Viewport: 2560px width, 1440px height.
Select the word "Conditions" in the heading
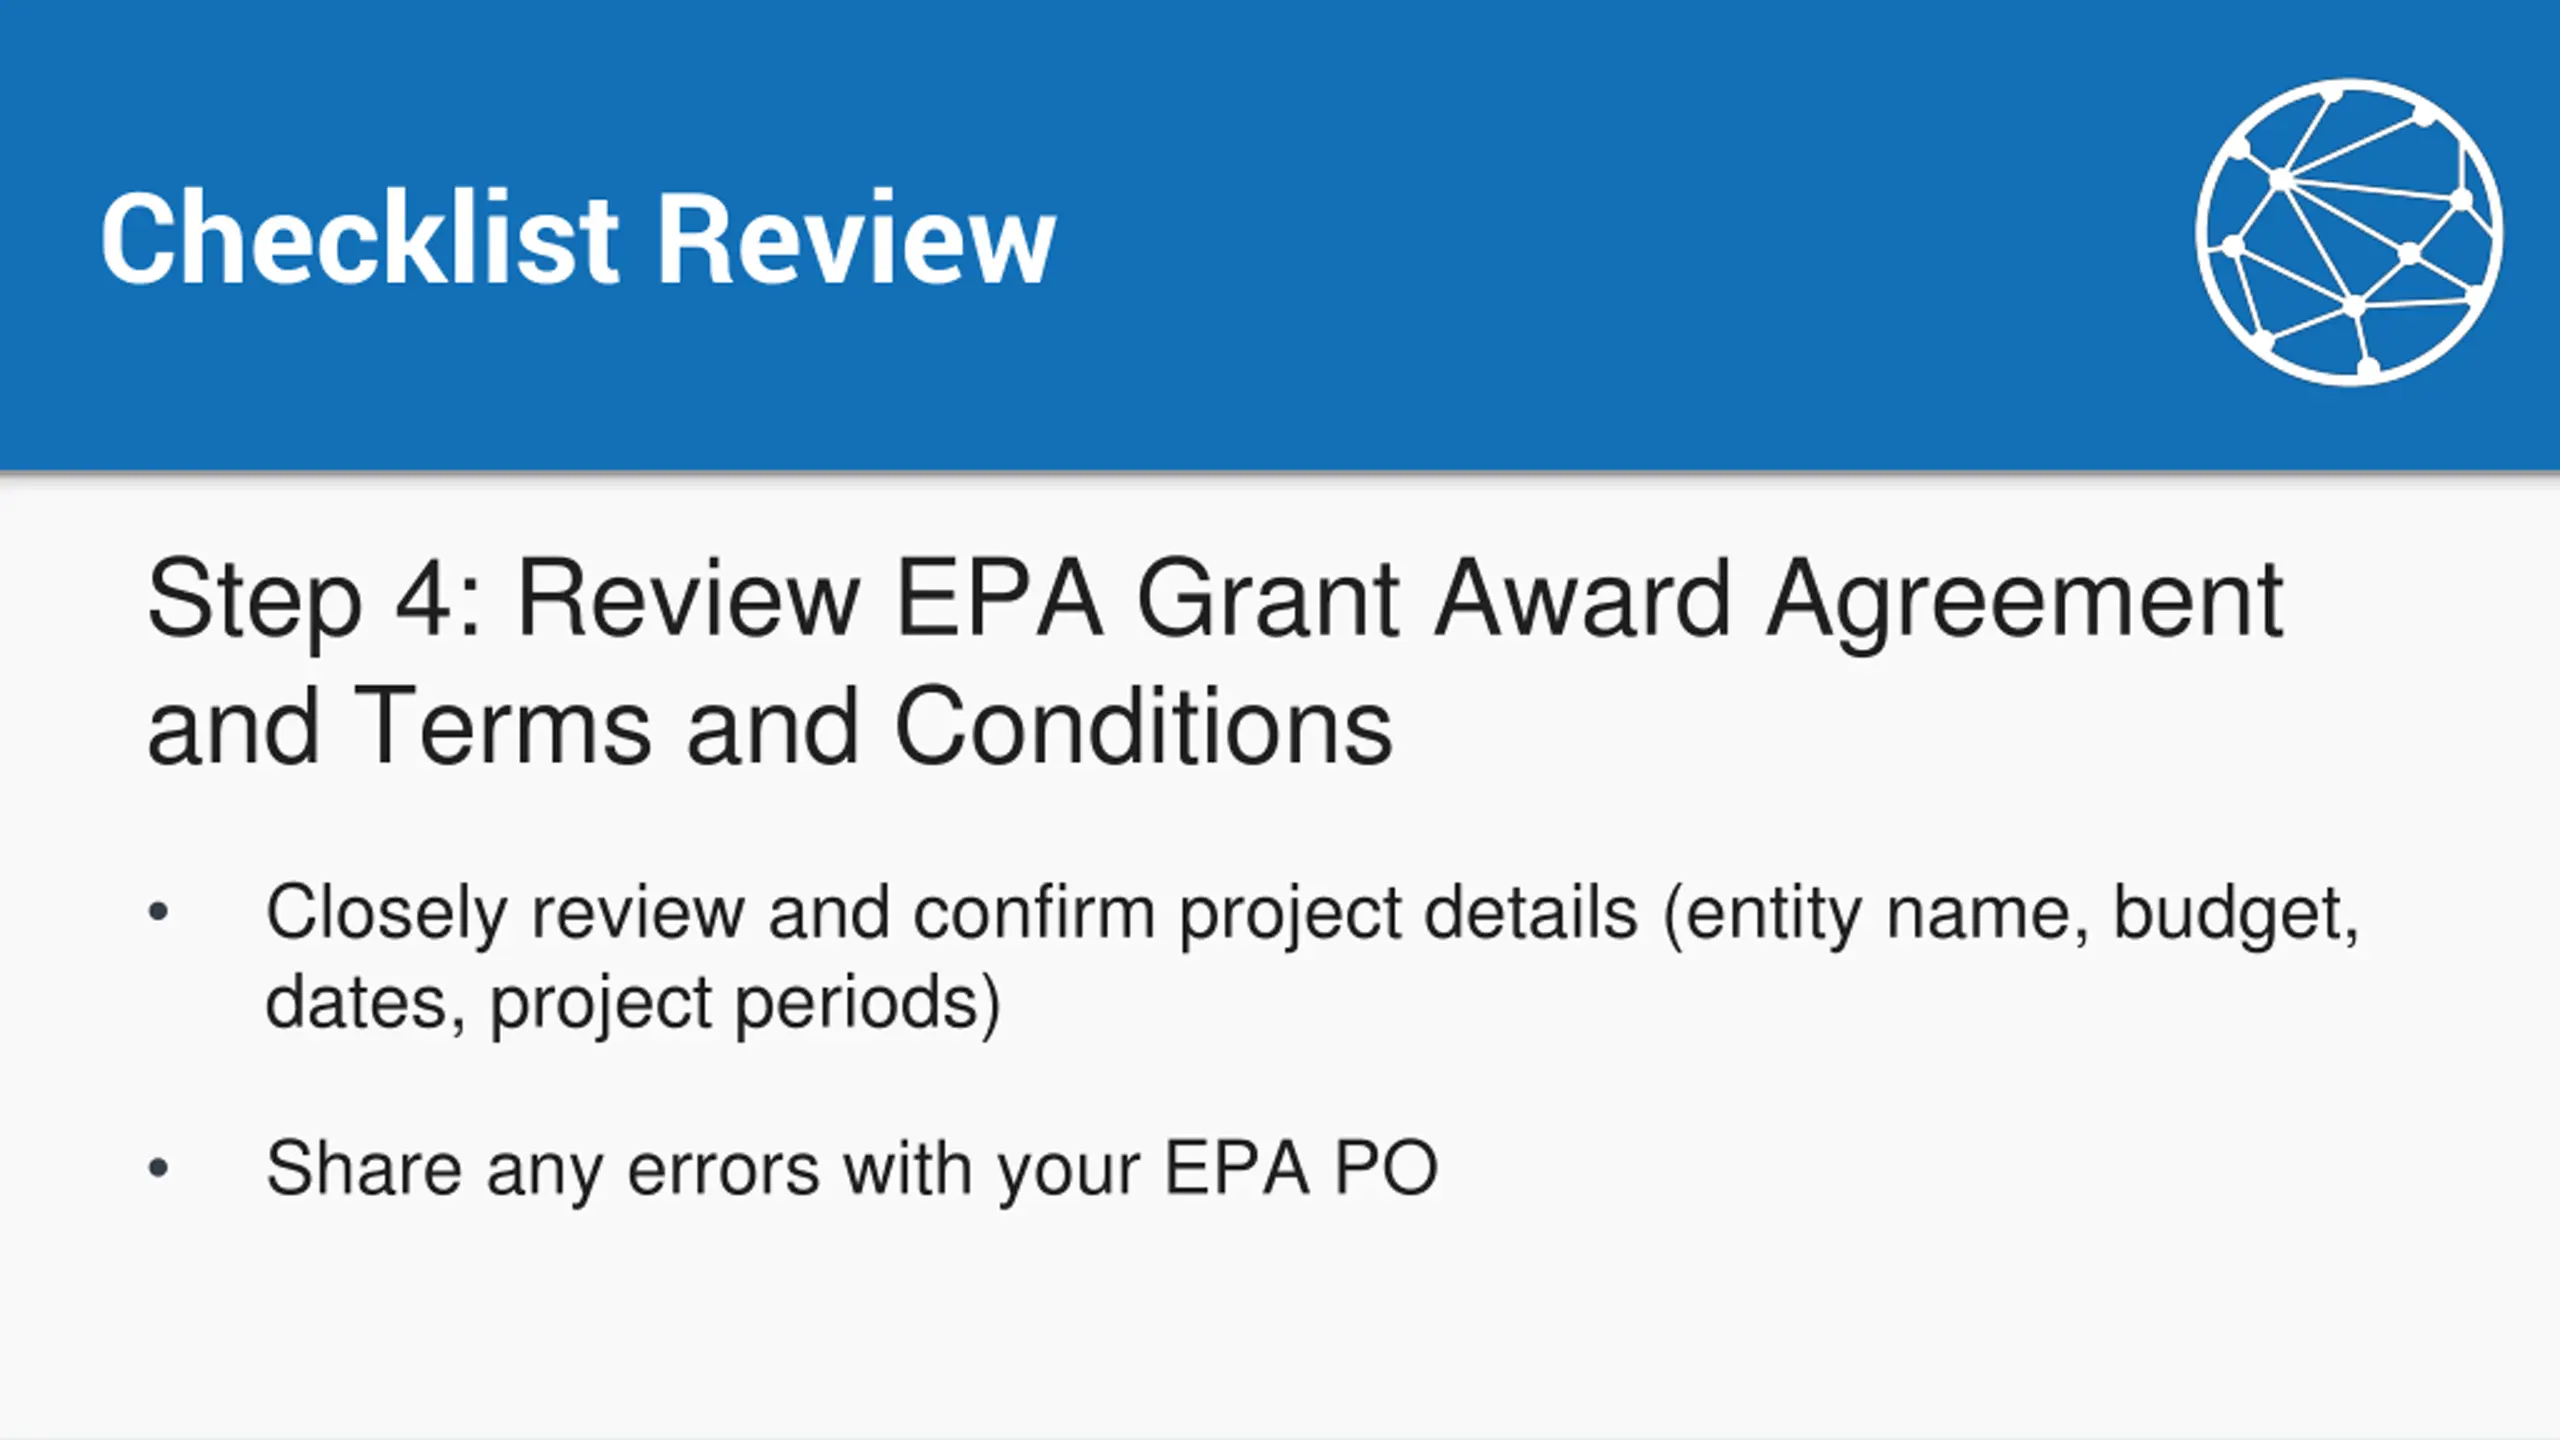[x=1143, y=726]
